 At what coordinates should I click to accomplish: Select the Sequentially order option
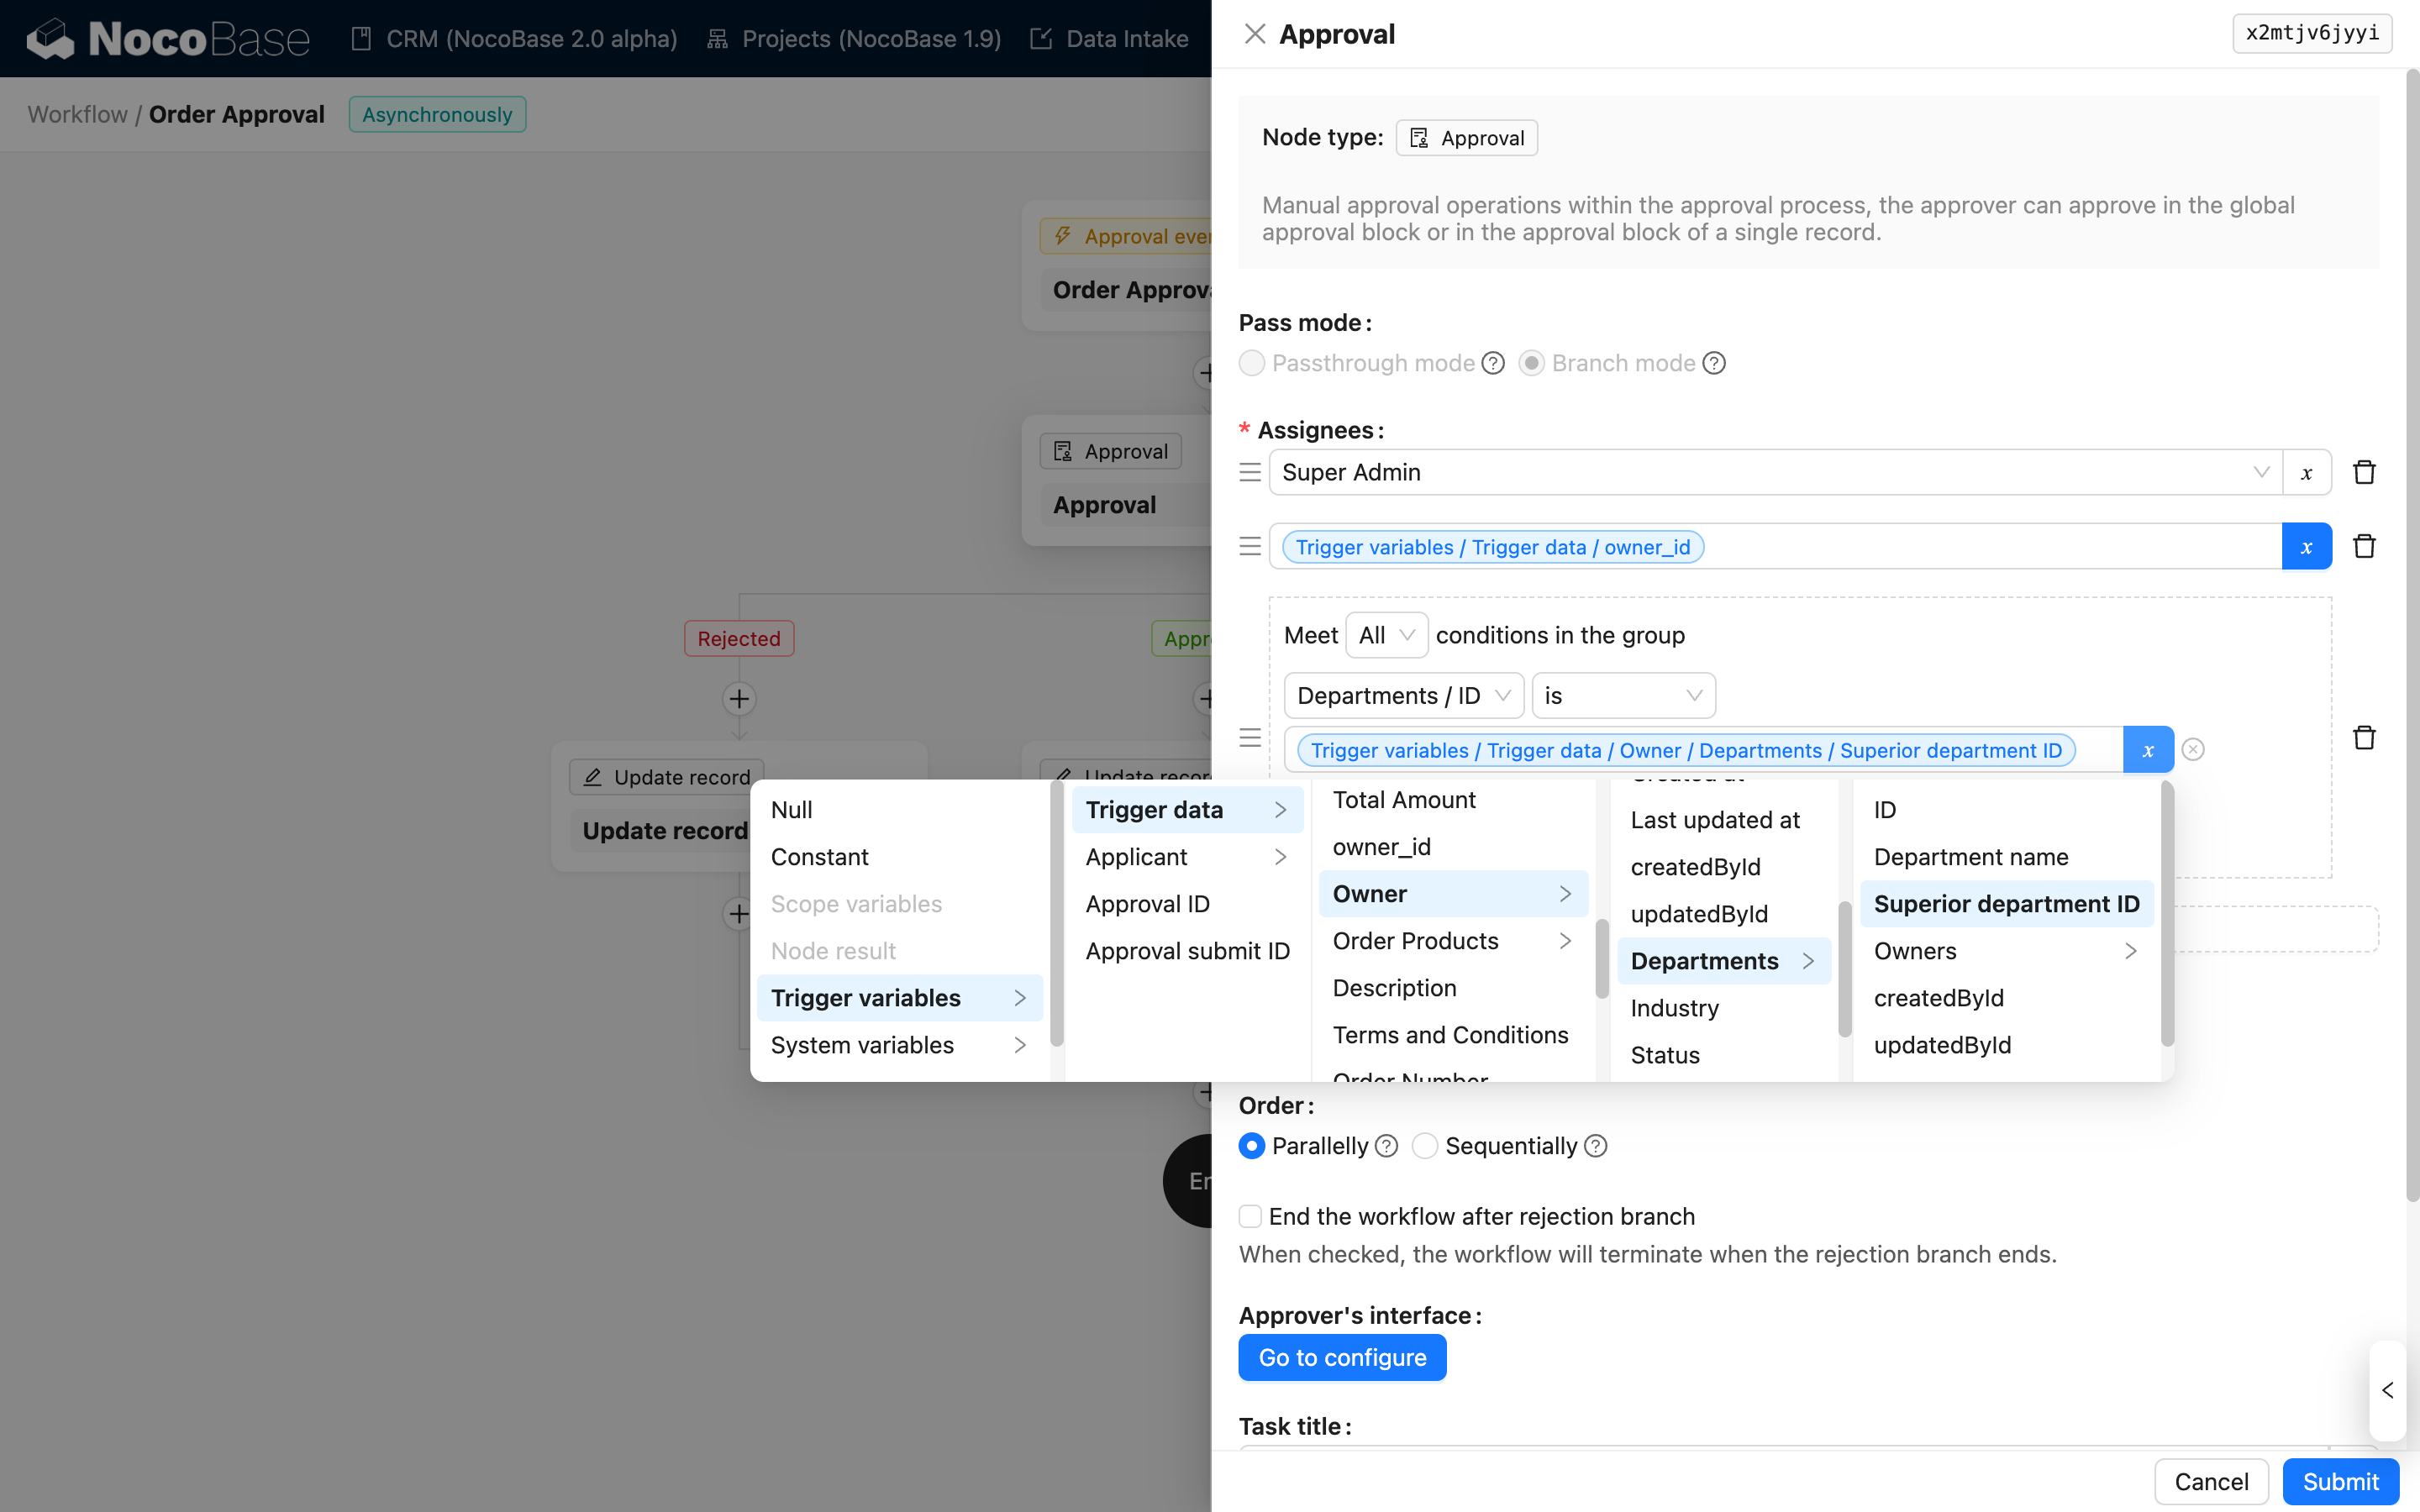1425,1146
